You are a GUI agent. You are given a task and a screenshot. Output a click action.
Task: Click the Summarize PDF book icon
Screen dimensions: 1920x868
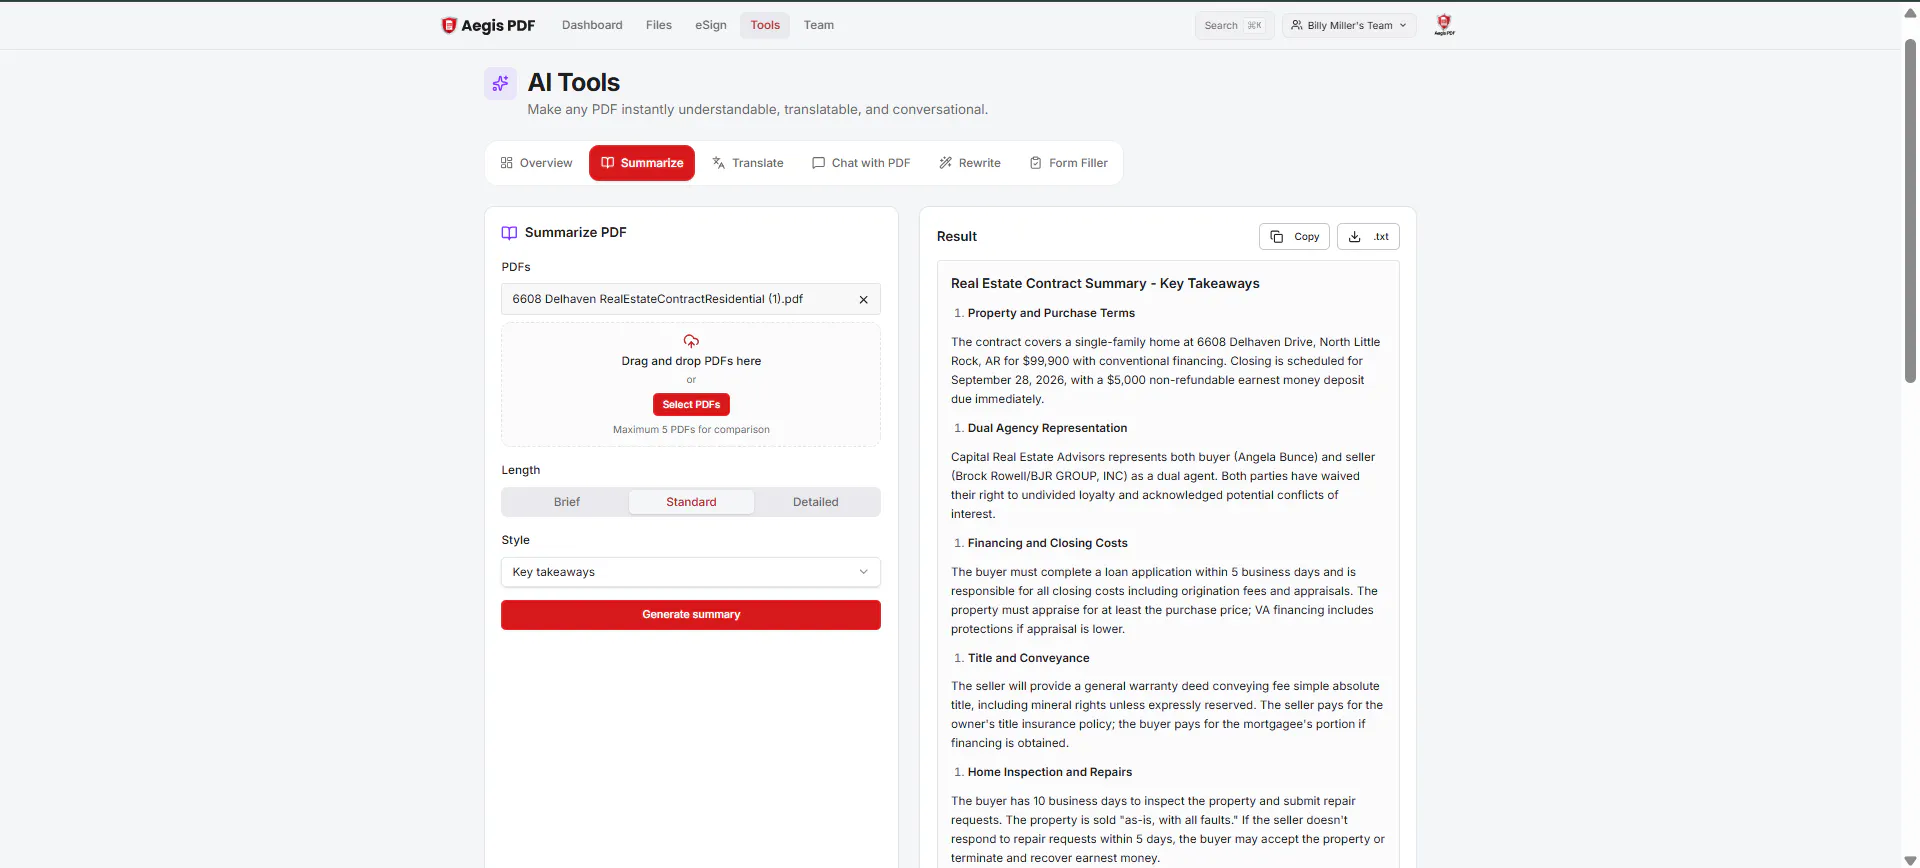(510, 233)
